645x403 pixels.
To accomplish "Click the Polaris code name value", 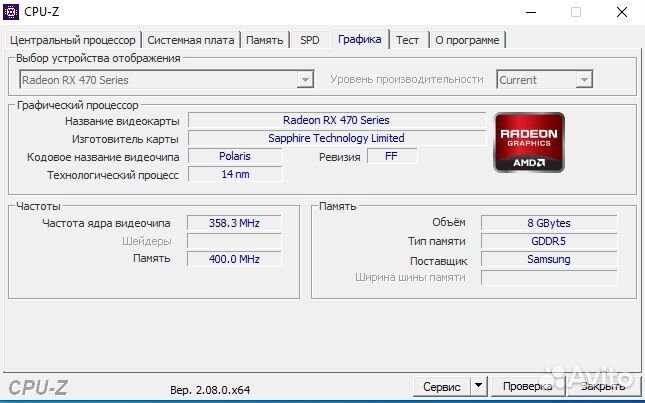I will 235,156.
